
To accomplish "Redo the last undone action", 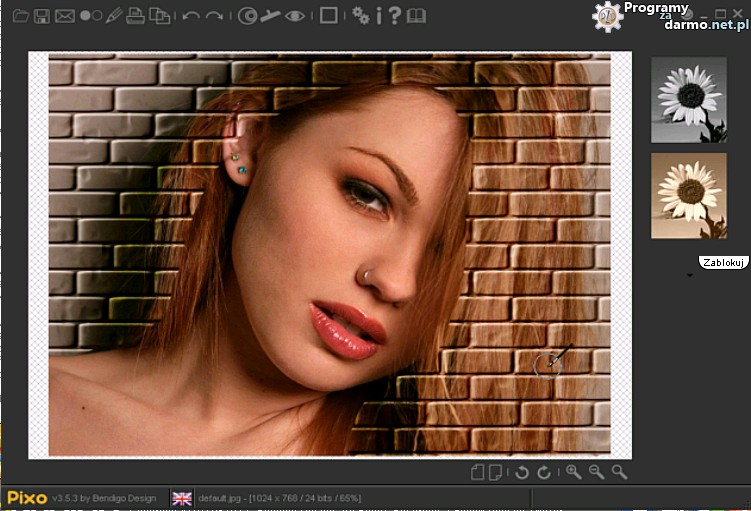I will click(213, 16).
